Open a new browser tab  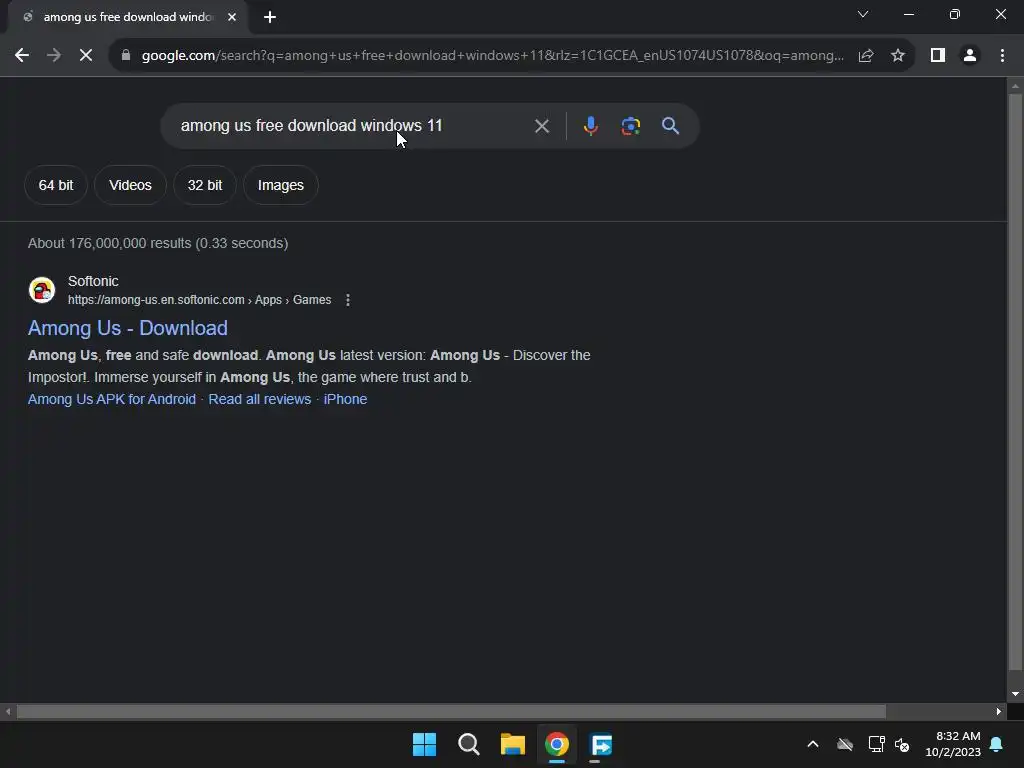[x=270, y=17]
